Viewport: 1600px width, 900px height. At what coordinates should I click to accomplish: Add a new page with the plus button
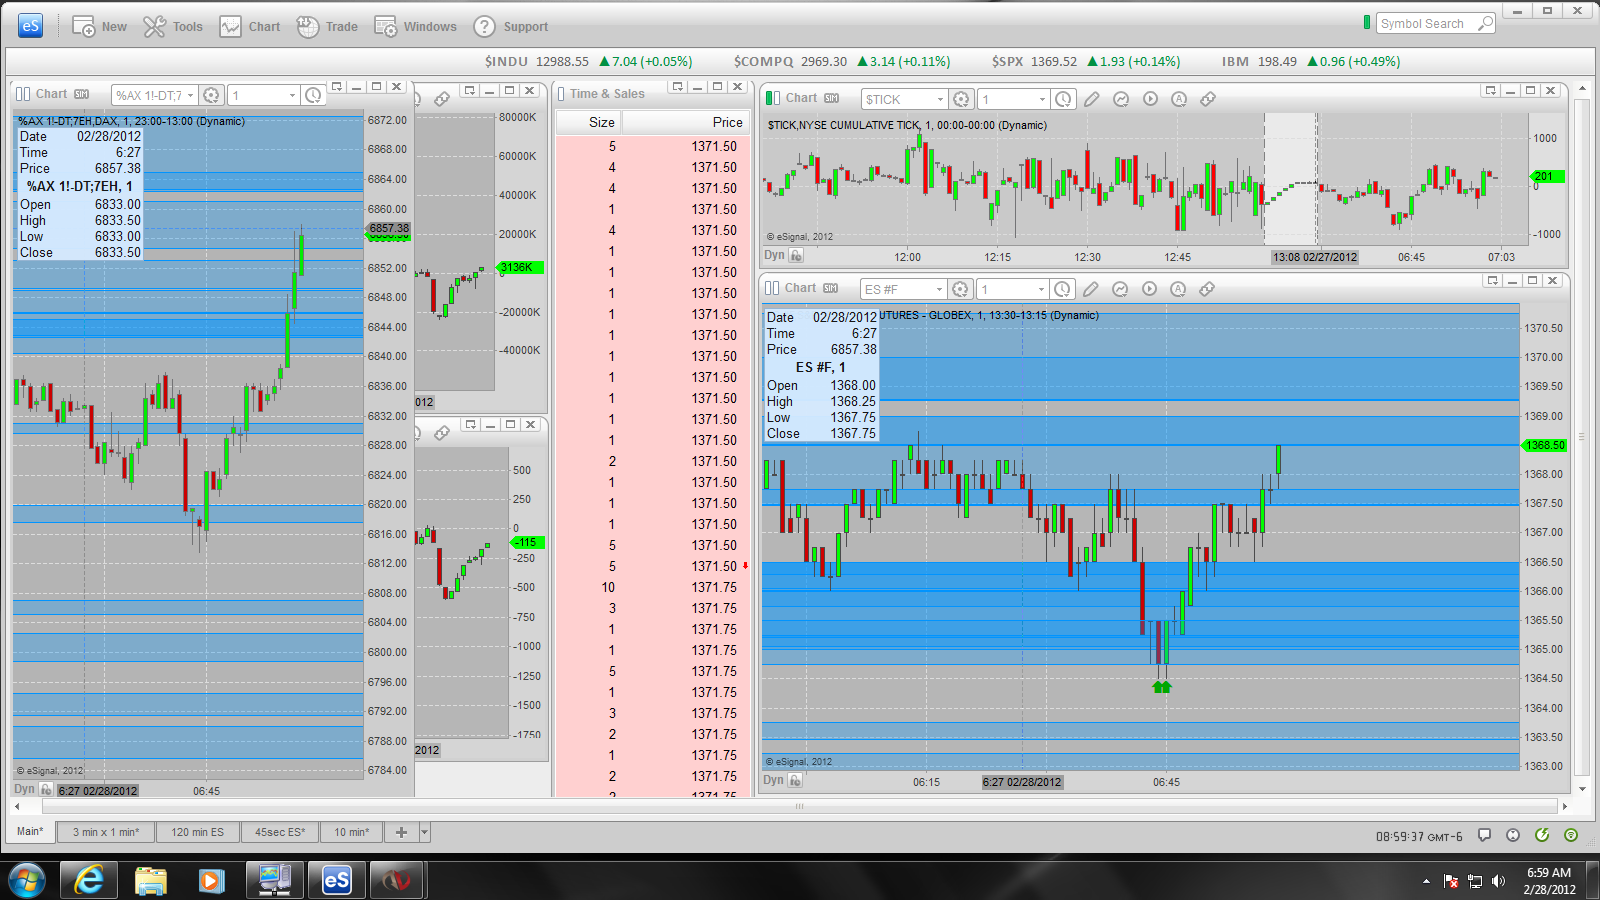401,832
